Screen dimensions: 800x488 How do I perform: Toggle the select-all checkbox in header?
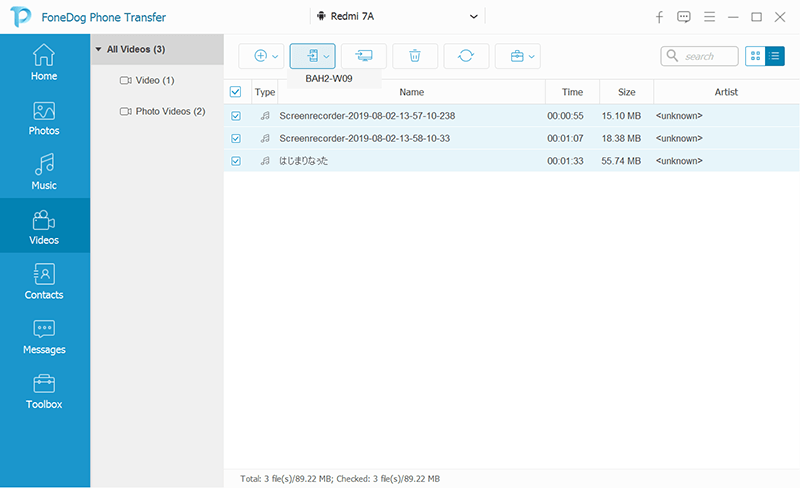(x=235, y=92)
